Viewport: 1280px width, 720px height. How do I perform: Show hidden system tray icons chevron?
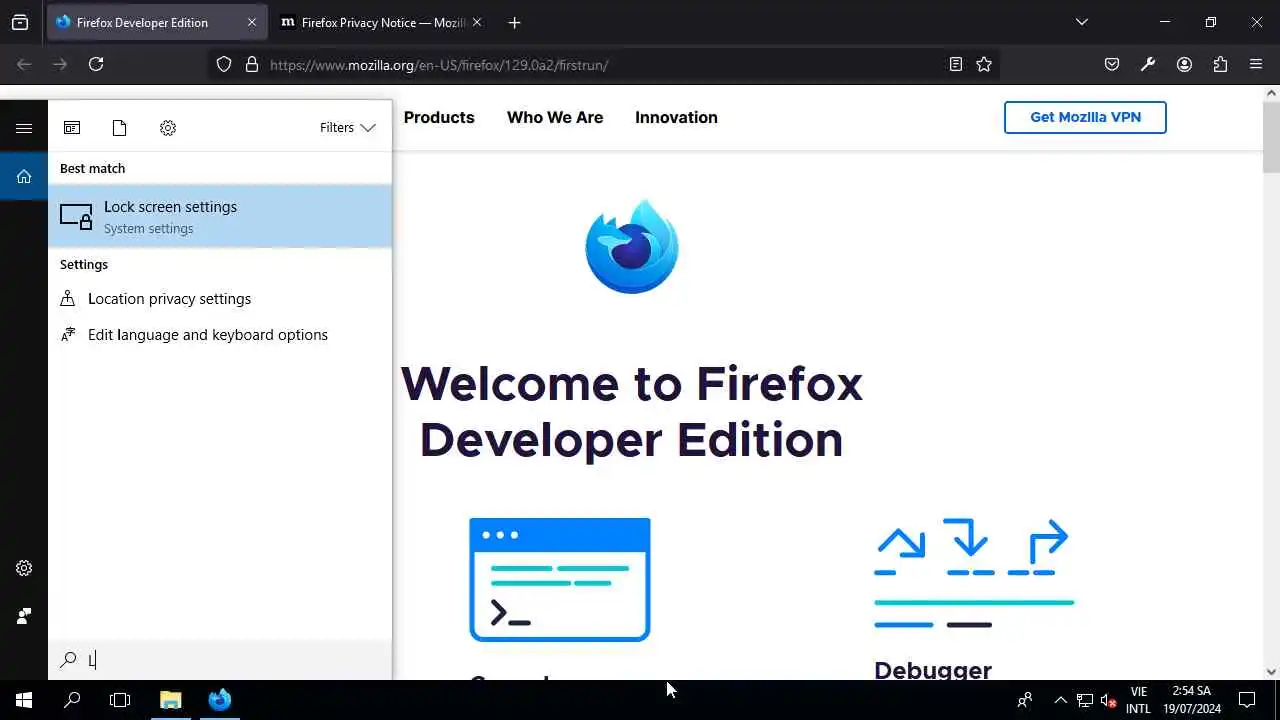tap(1060, 700)
